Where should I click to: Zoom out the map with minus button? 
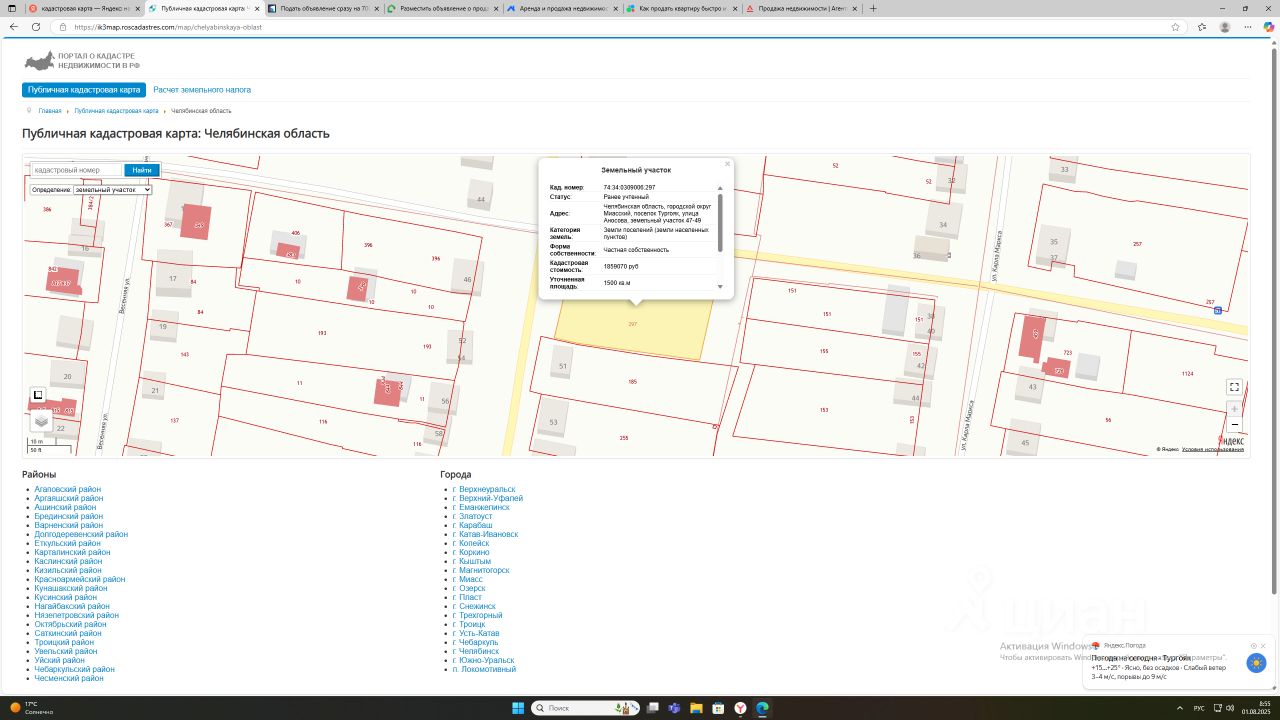coord(1234,424)
